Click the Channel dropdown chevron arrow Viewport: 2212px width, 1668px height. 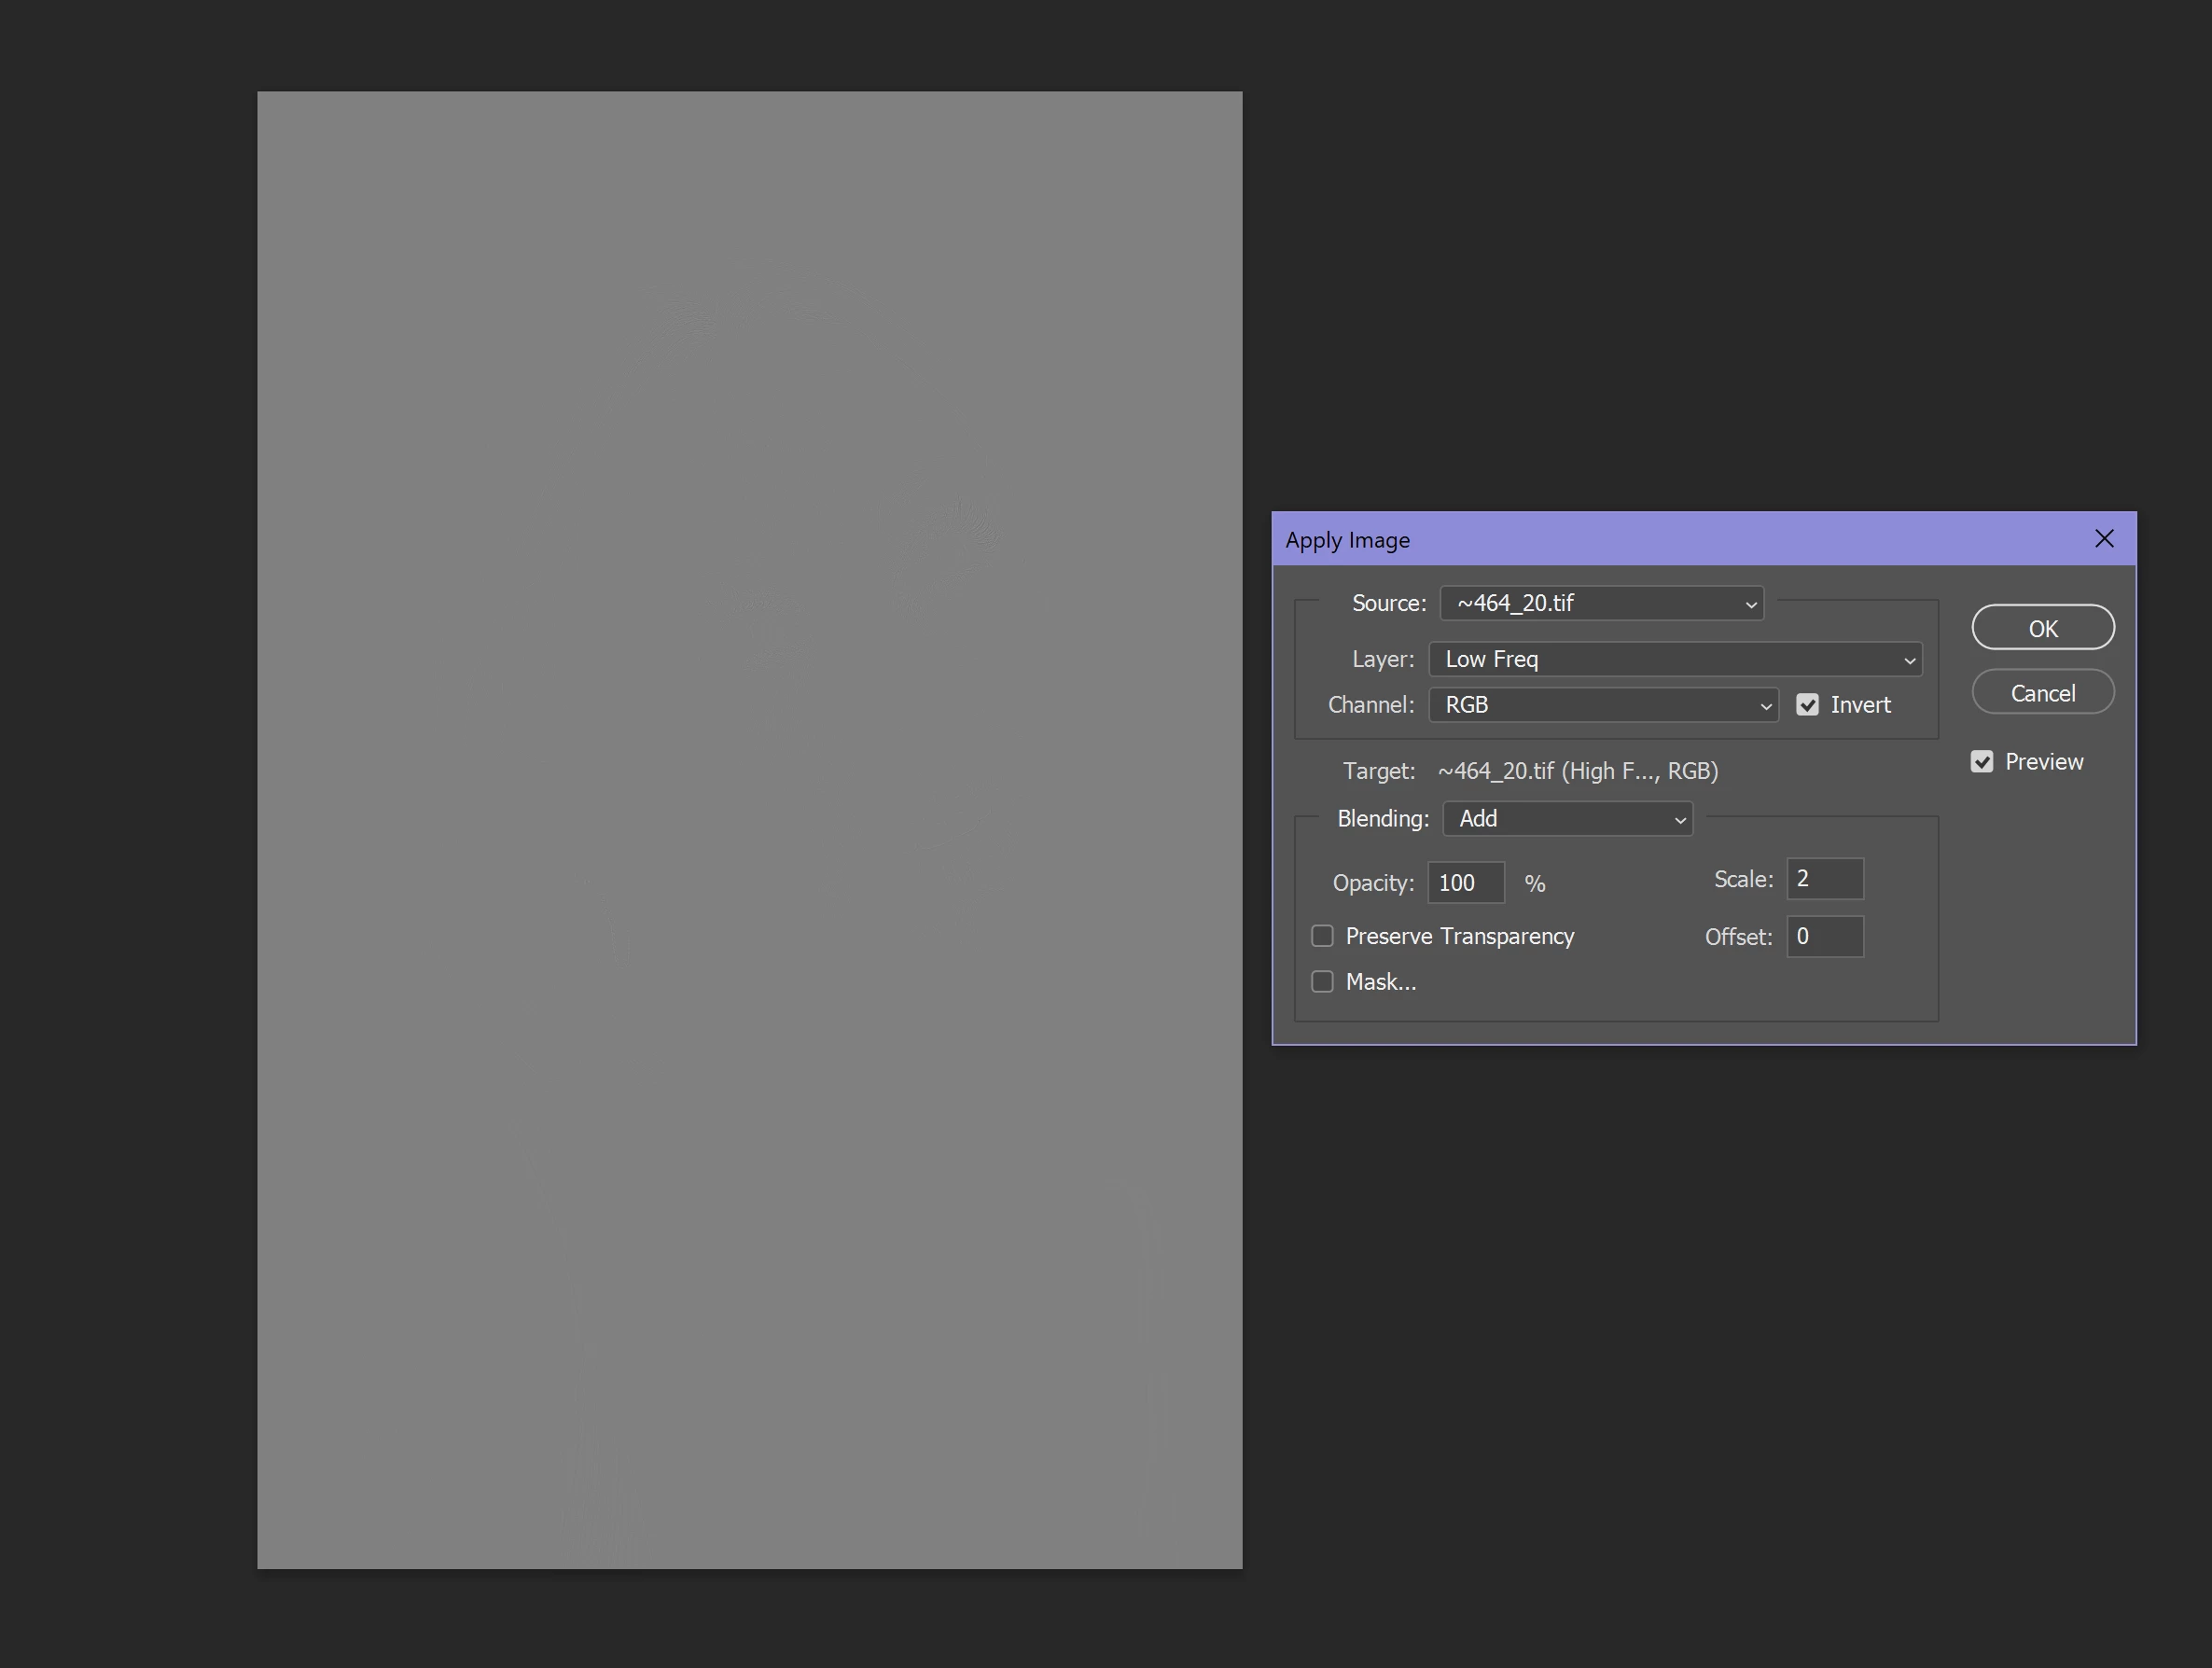point(1765,706)
